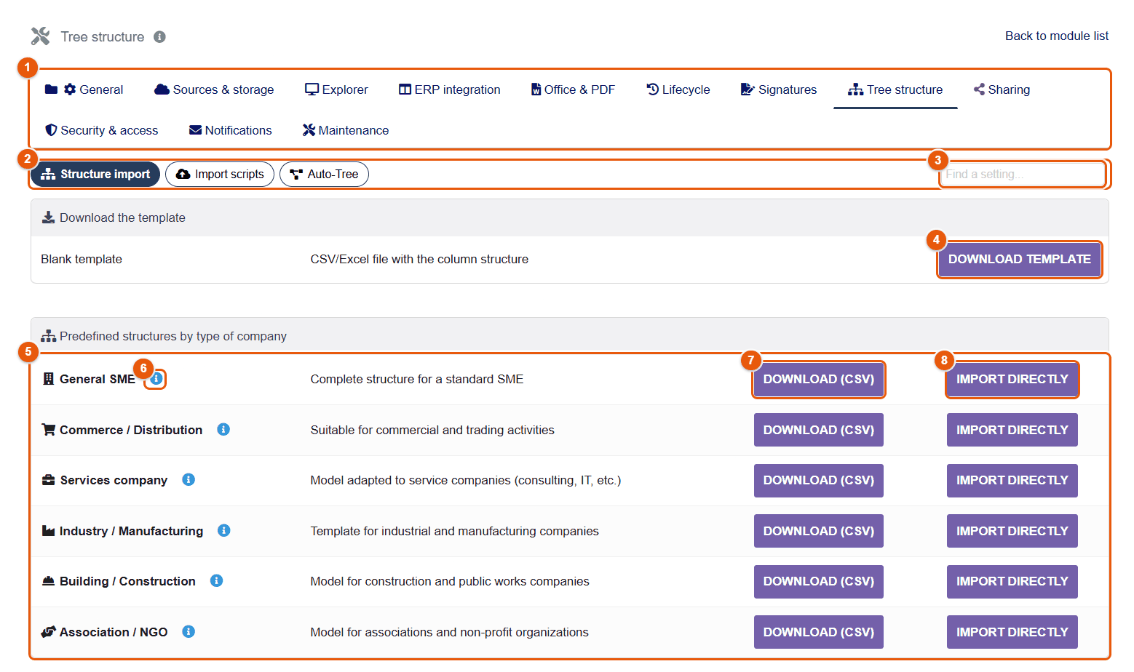Switch to the Lifecycle tab
Image resolution: width=1134 pixels, height=672 pixels.
coord(678,90)
